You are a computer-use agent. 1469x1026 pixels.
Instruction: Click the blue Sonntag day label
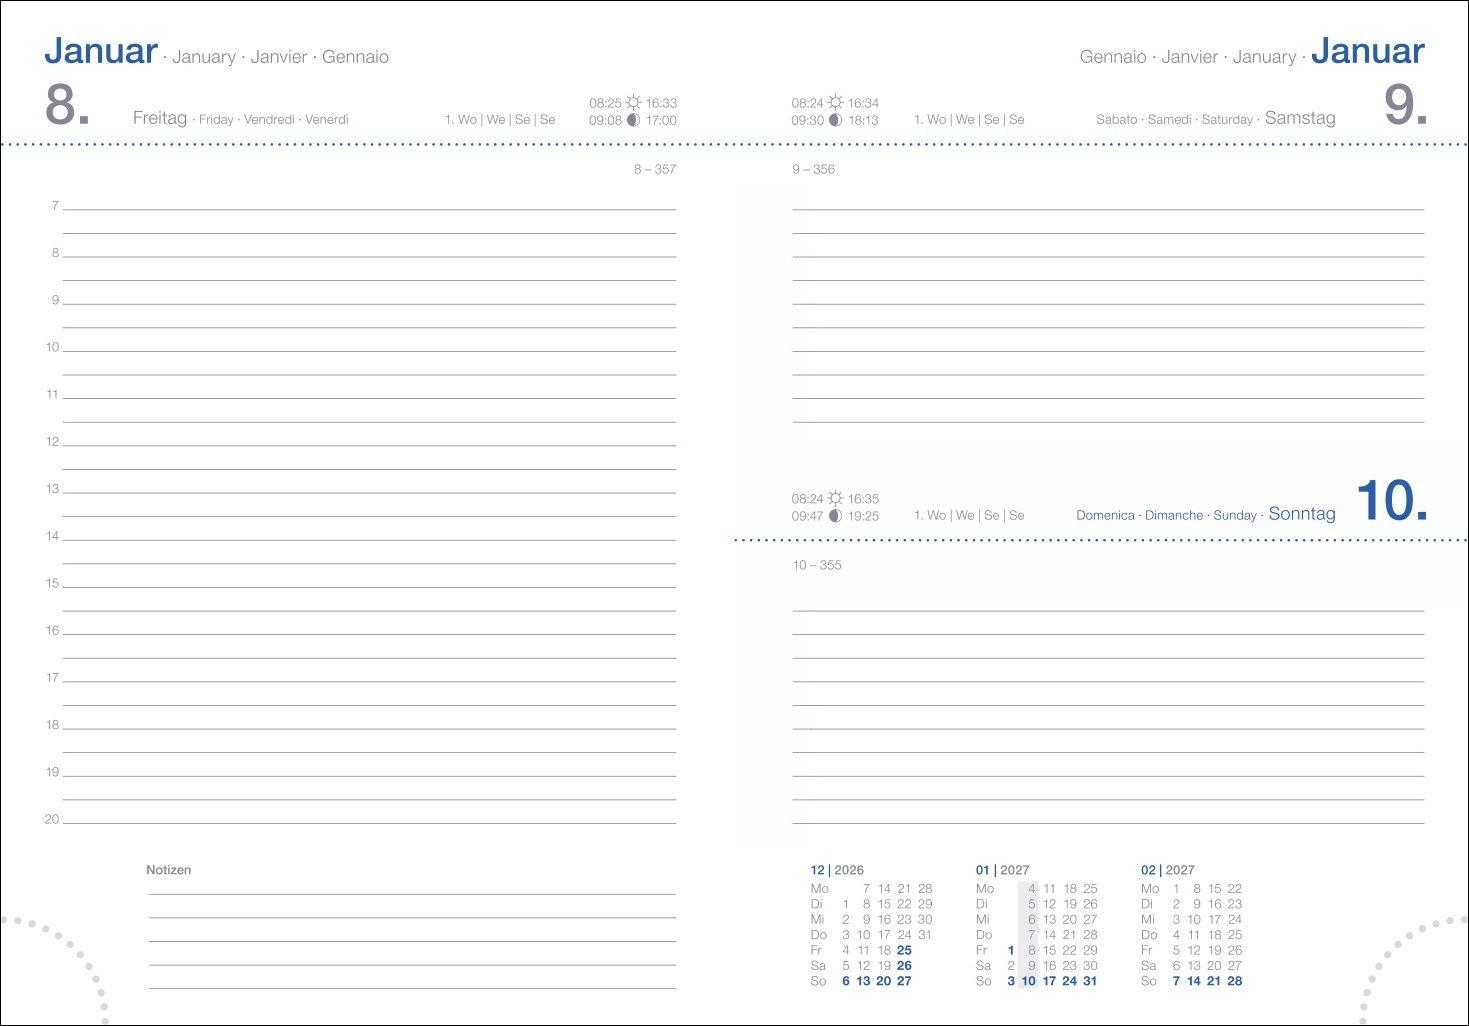click(x=1301, y=514)
